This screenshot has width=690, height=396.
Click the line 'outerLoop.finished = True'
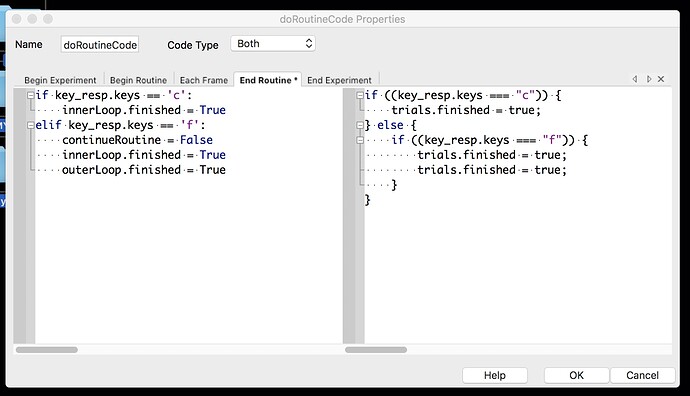point(143,170)
